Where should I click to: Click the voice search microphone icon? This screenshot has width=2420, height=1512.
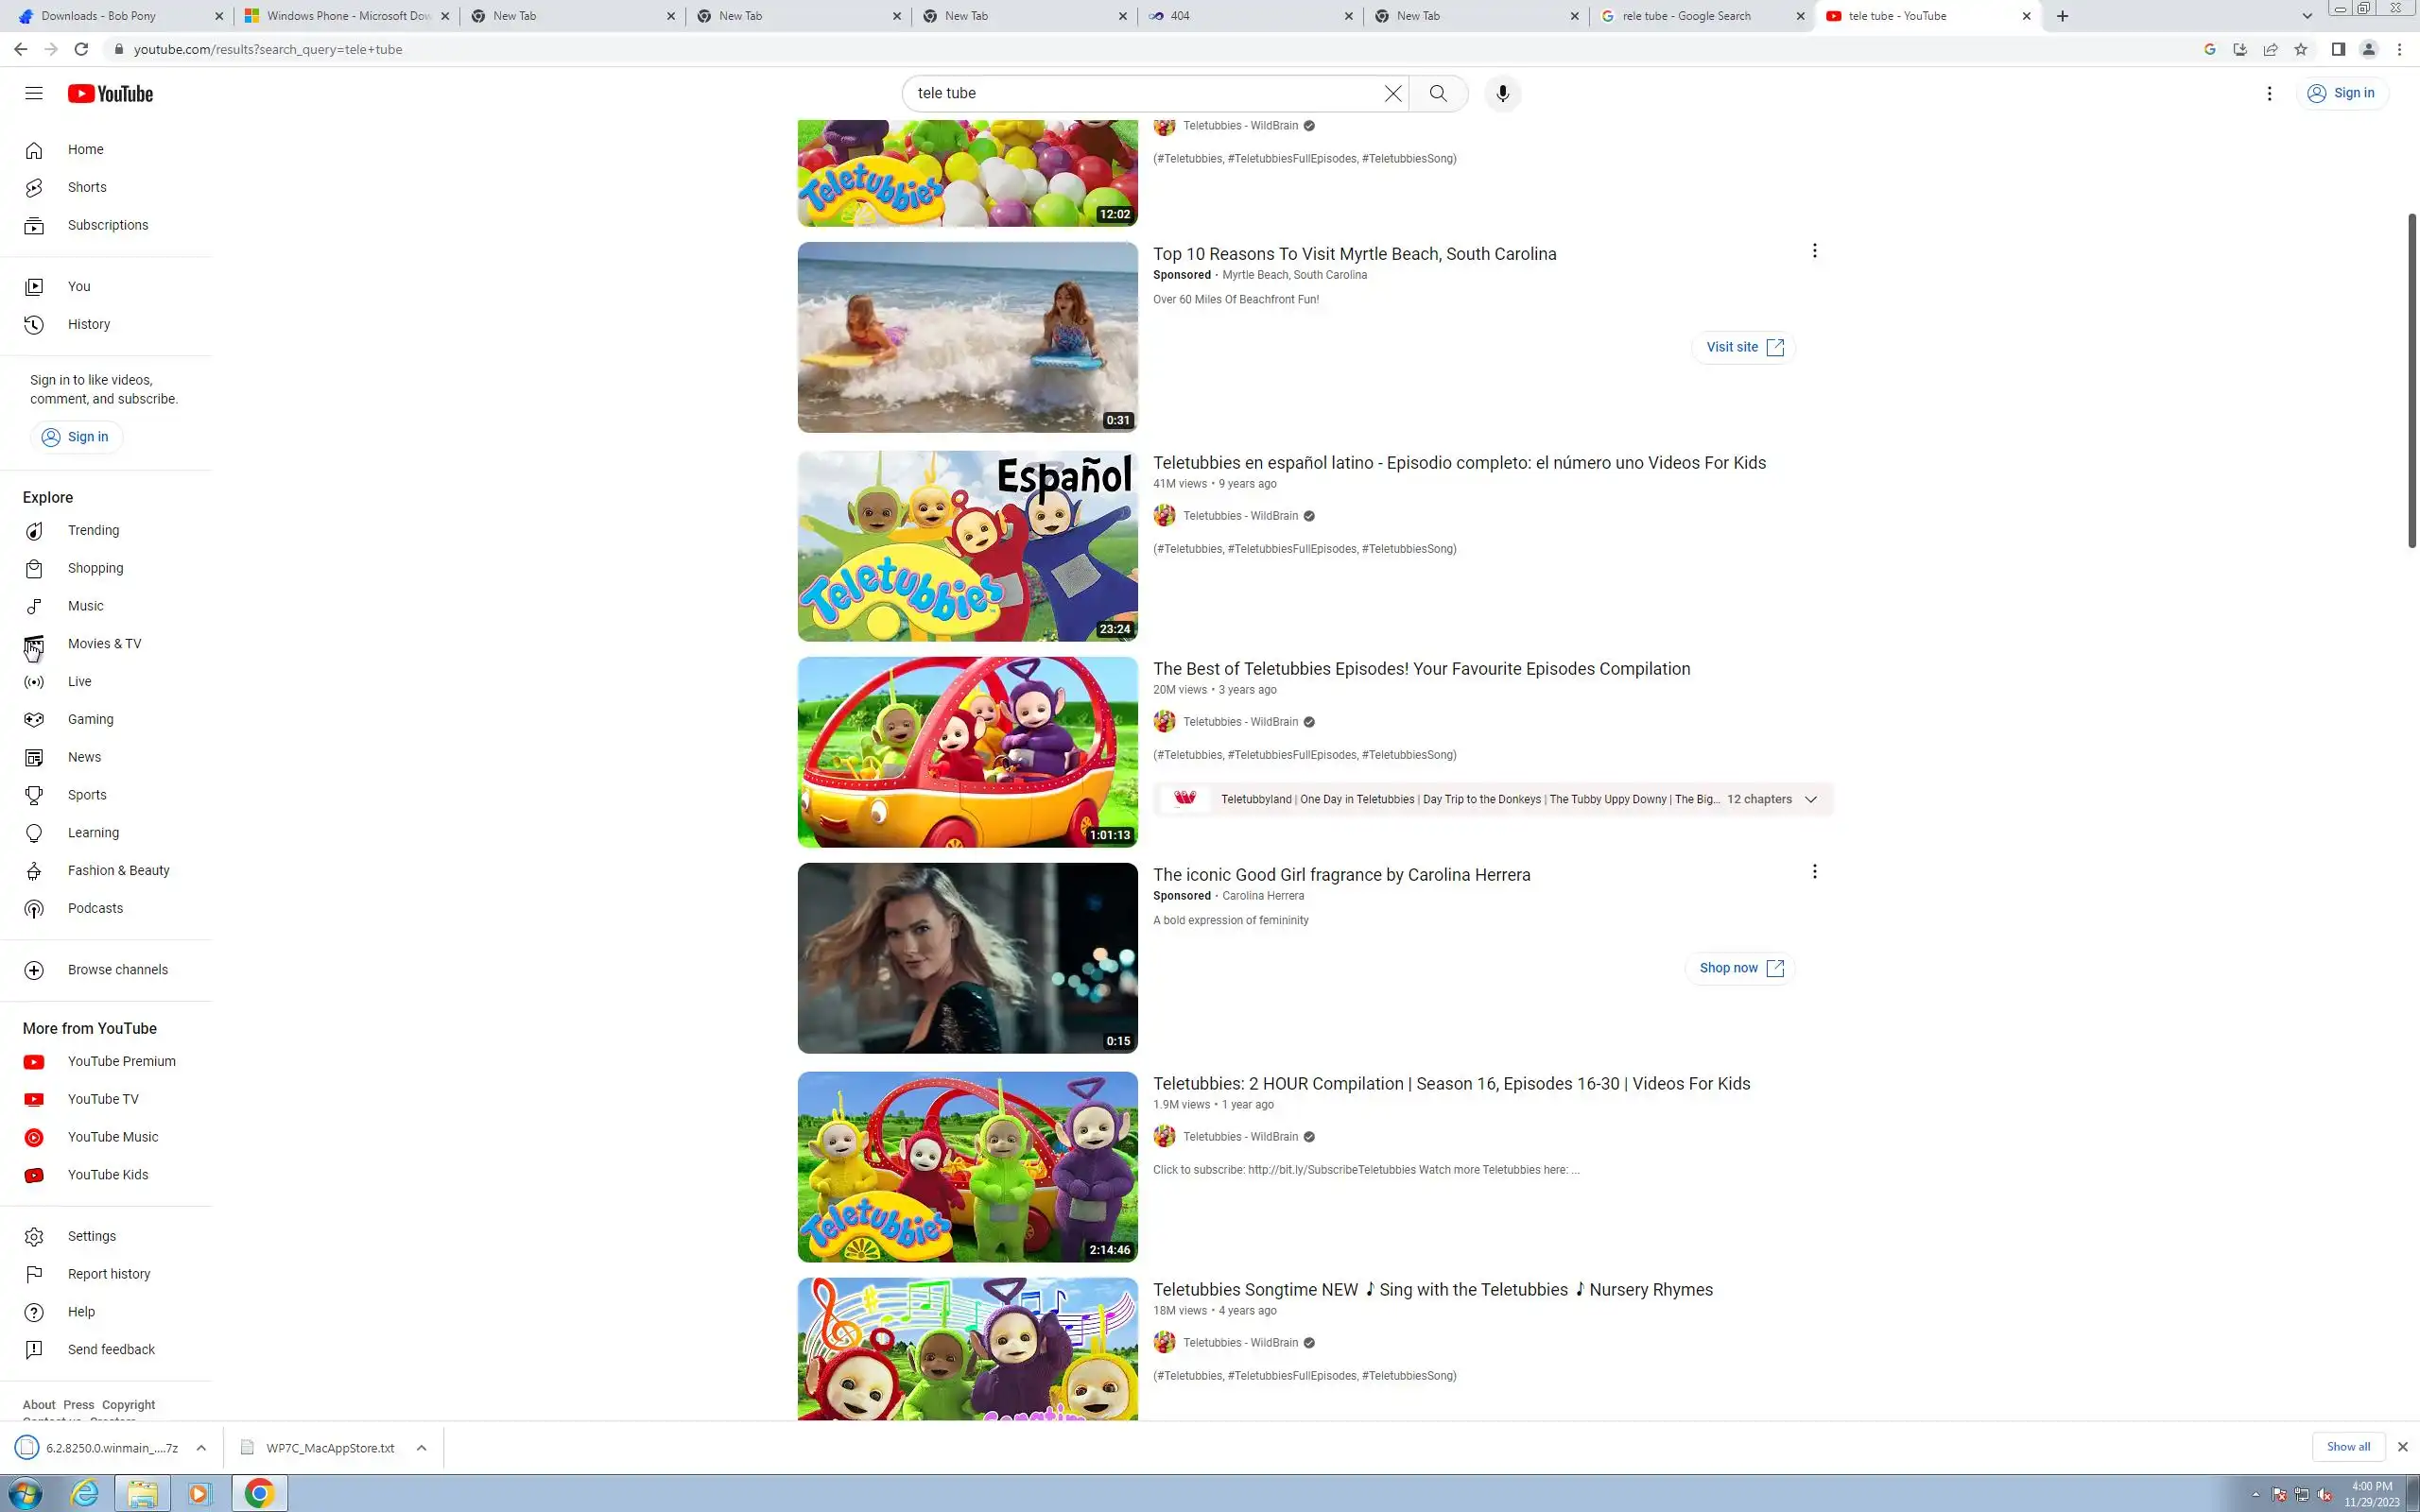(1502, 93)
